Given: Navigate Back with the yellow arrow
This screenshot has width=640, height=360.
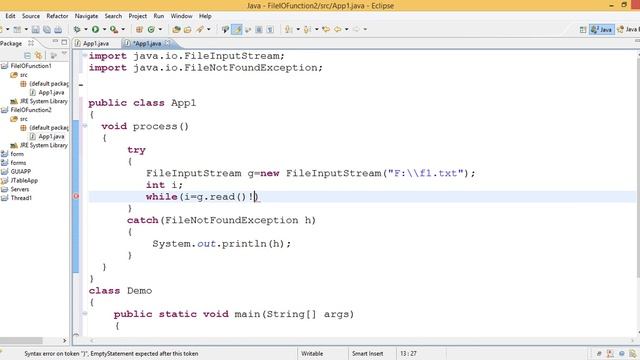Looking at the screenshot, I should click(338, 29).
